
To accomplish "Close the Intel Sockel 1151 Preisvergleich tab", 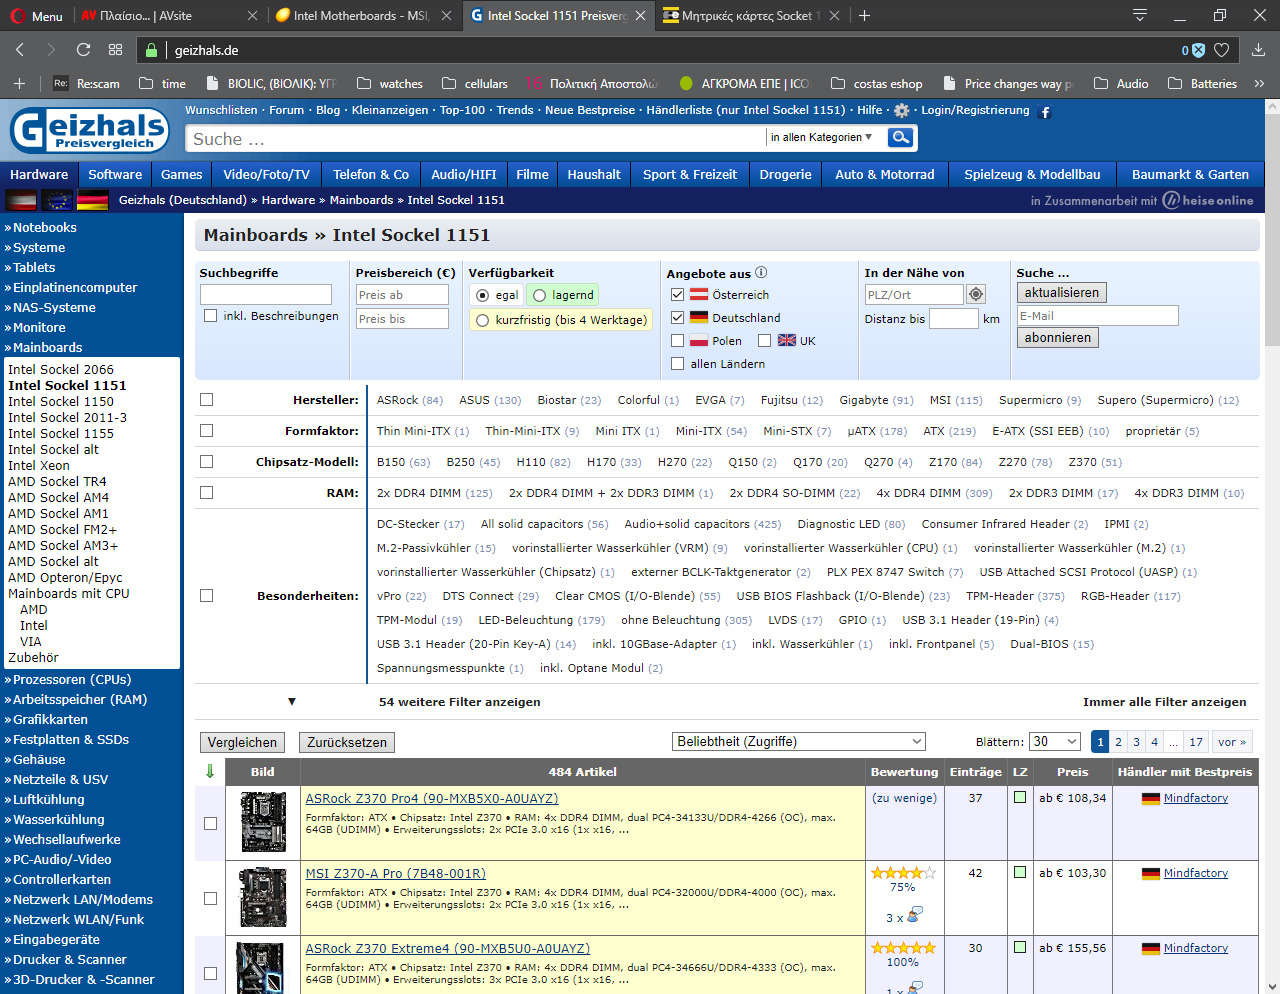I will pos(639,15).
